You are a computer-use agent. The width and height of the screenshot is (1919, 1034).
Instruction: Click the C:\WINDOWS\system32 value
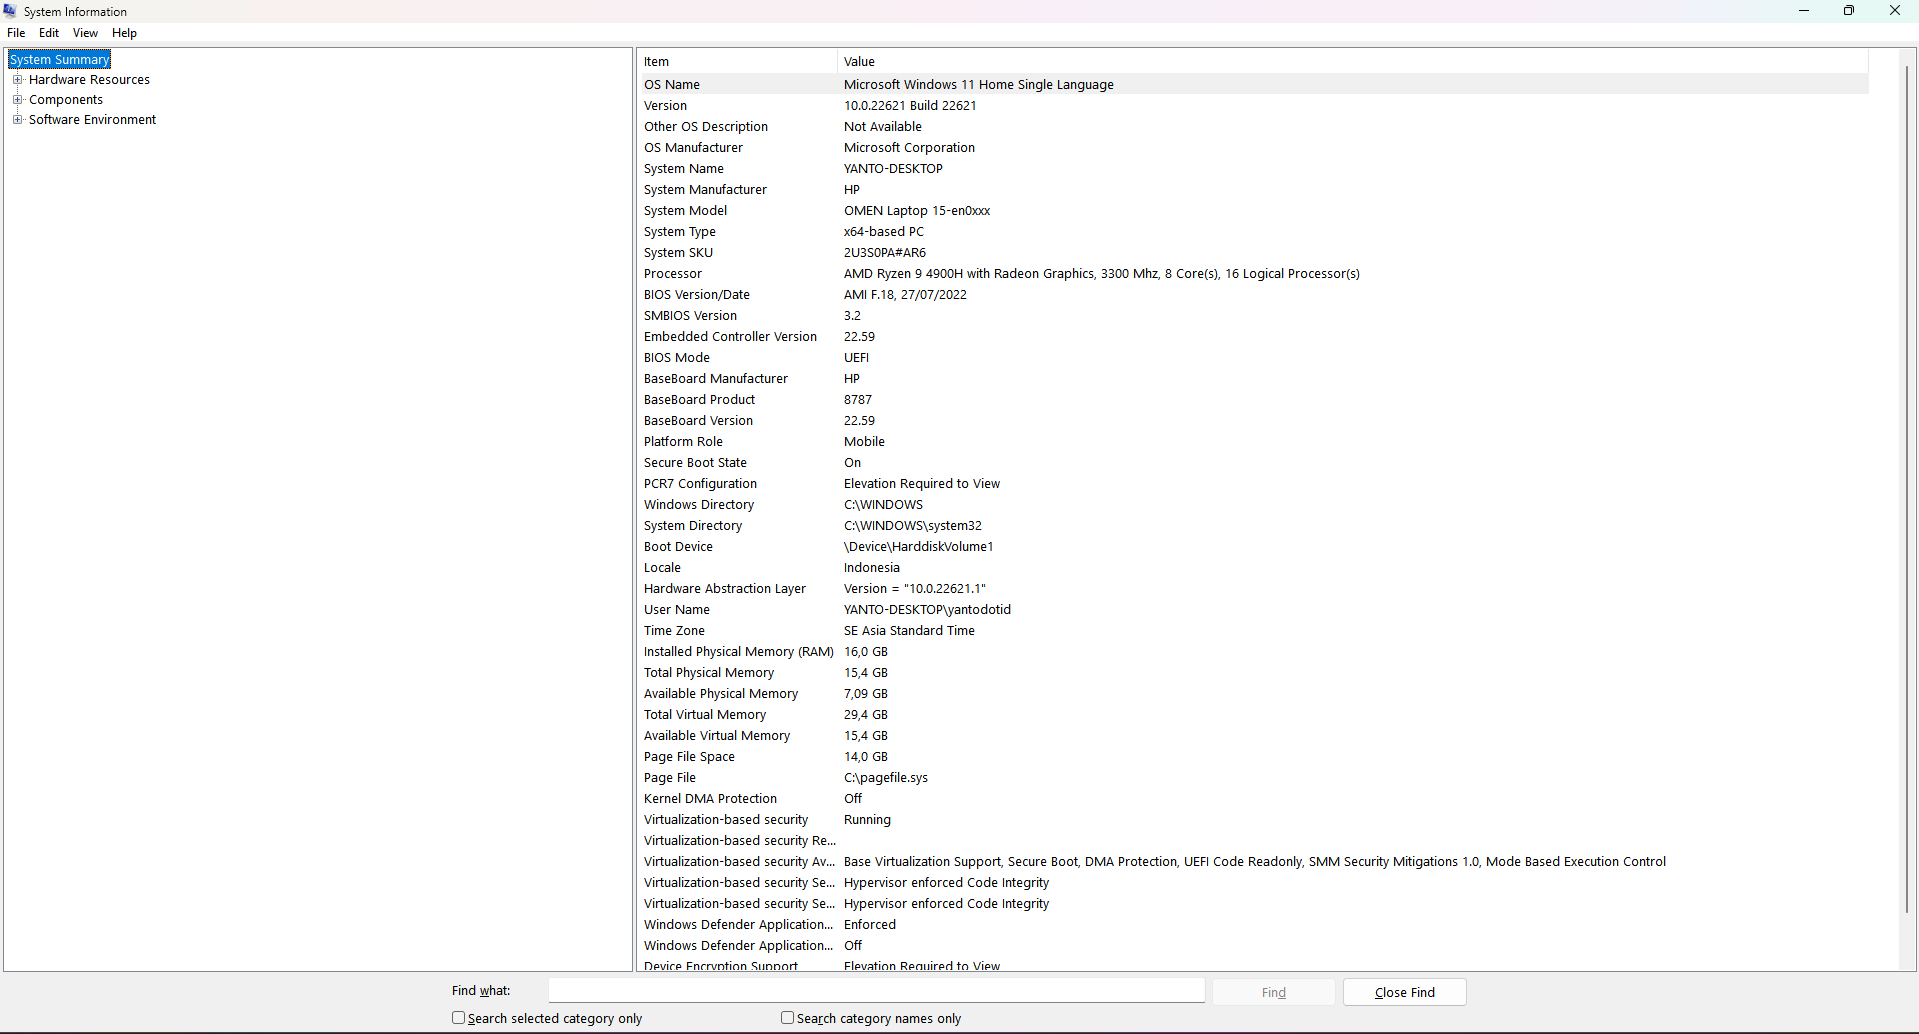tap(912, 526)
